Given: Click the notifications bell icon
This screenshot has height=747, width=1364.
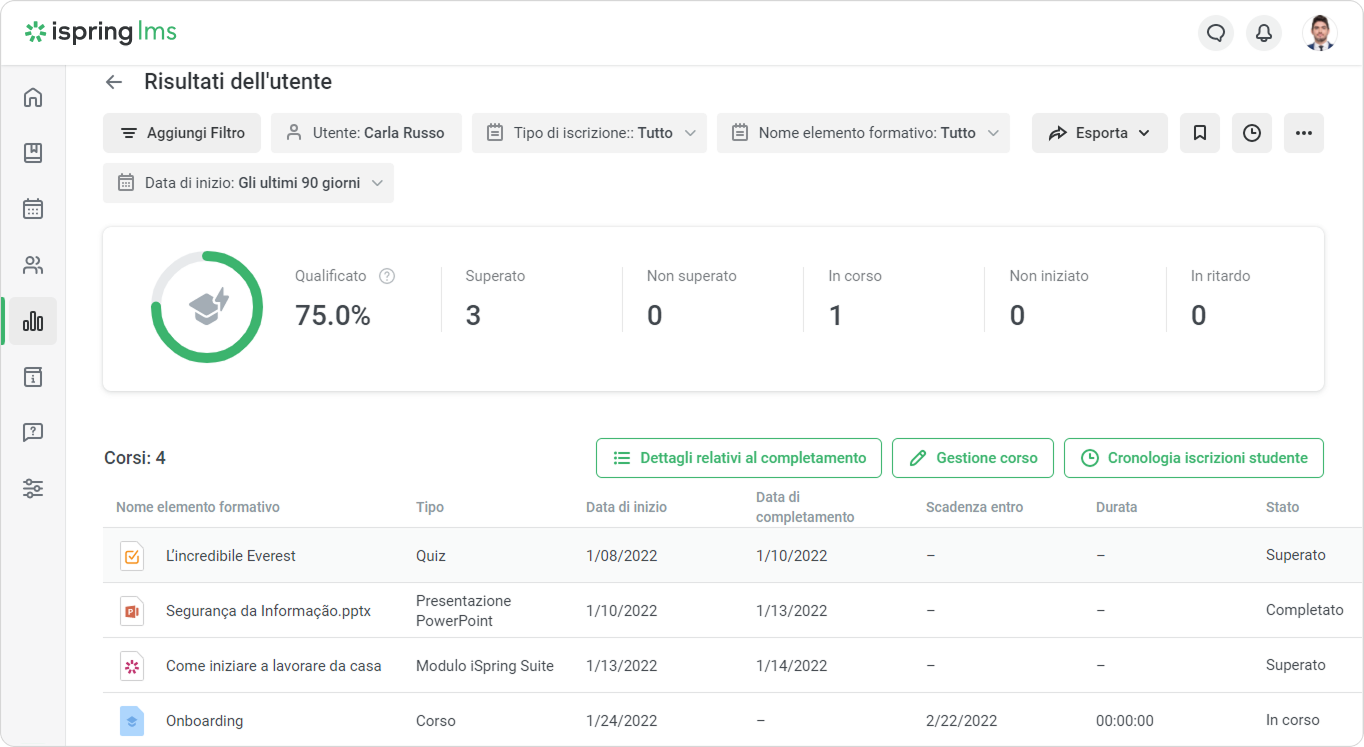Looking at the screenshot, I should 1264,33.
